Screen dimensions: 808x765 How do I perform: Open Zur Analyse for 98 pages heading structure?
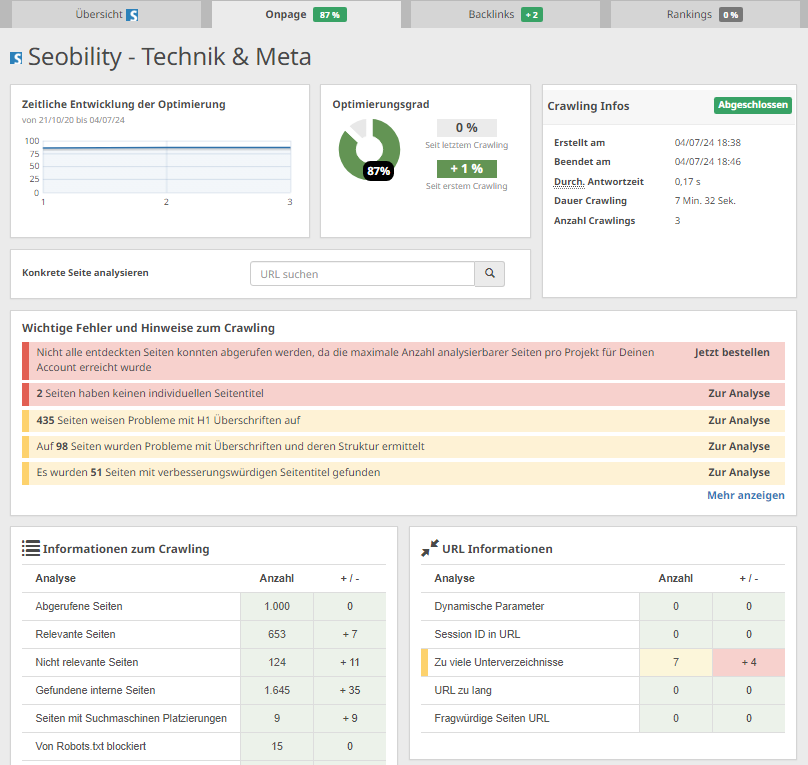[x=739, y=446]
